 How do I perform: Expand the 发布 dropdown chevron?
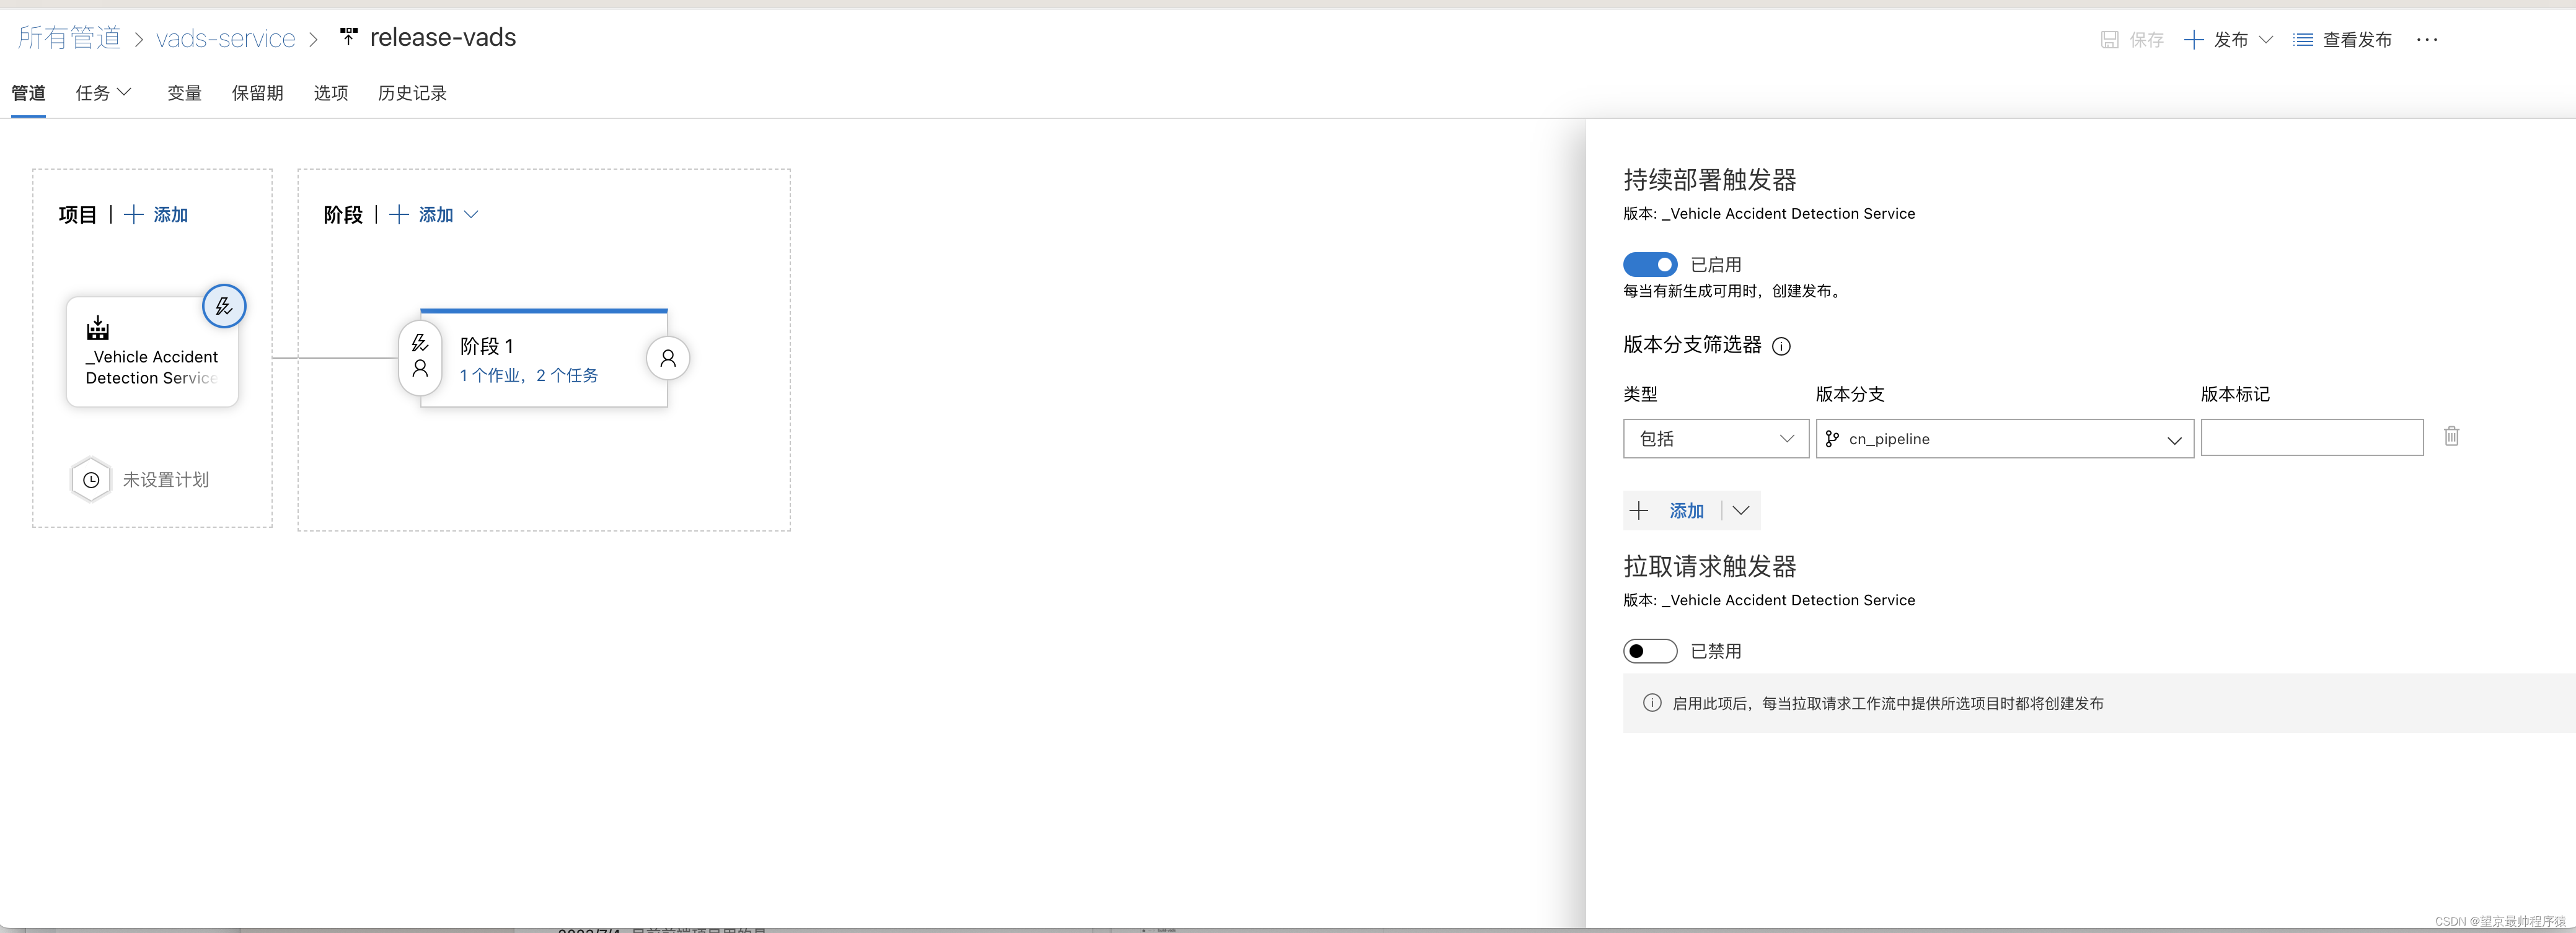point(2266,40)
